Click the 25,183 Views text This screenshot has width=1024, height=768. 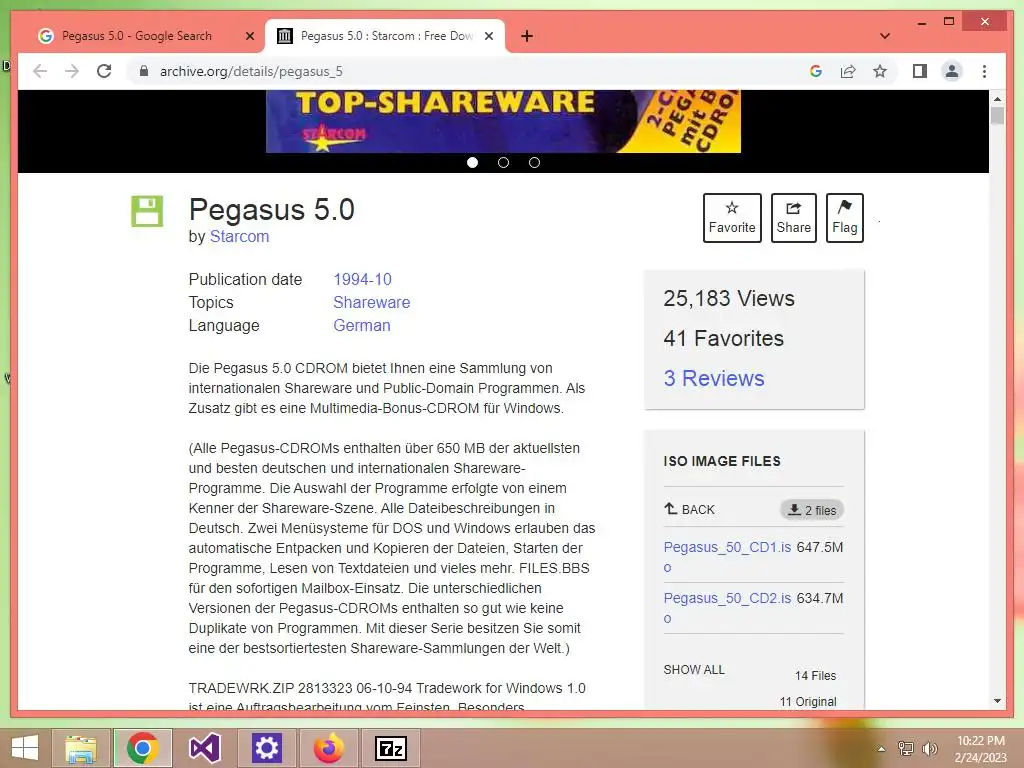coord(729,298)
